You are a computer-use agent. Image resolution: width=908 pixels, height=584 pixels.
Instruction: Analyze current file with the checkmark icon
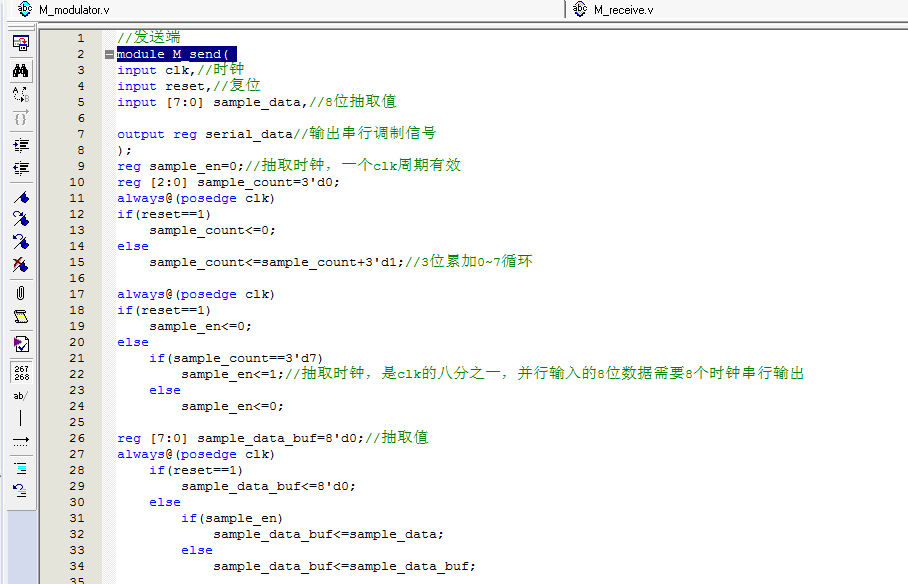21,344
